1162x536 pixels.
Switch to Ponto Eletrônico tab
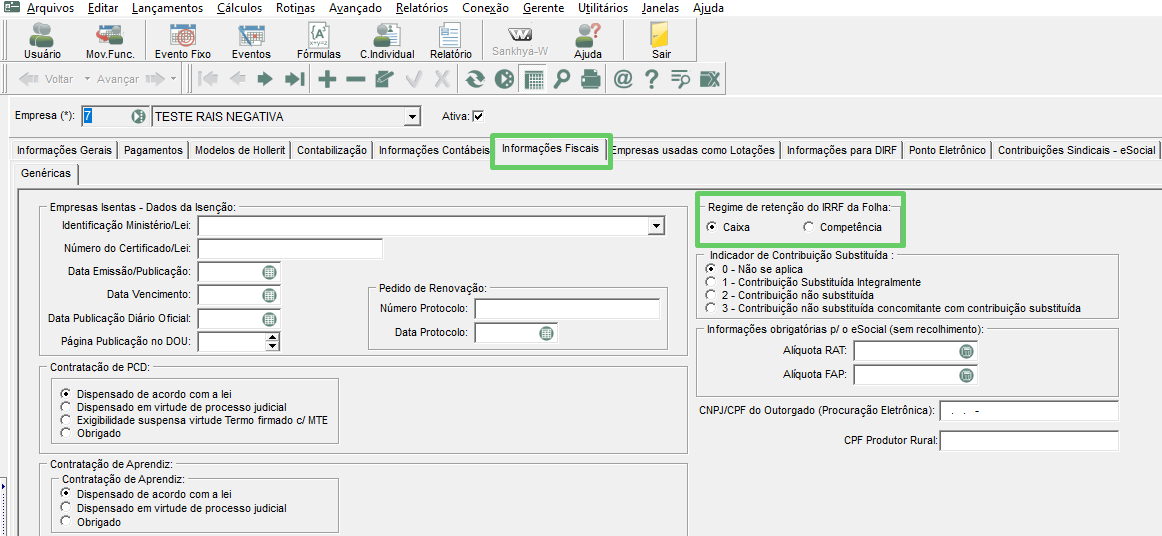tap(947, 150)
